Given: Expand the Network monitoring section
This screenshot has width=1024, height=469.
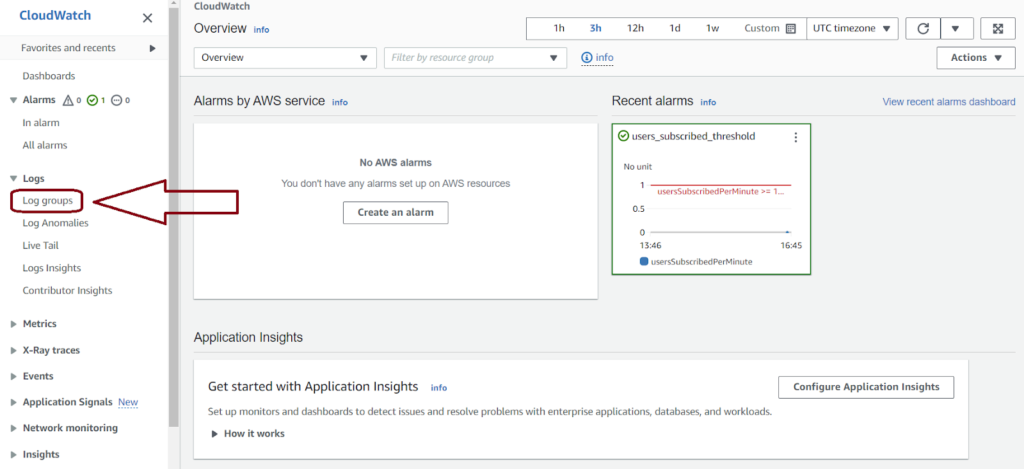Looking at the screenshot, I should [x=14, y=429].
